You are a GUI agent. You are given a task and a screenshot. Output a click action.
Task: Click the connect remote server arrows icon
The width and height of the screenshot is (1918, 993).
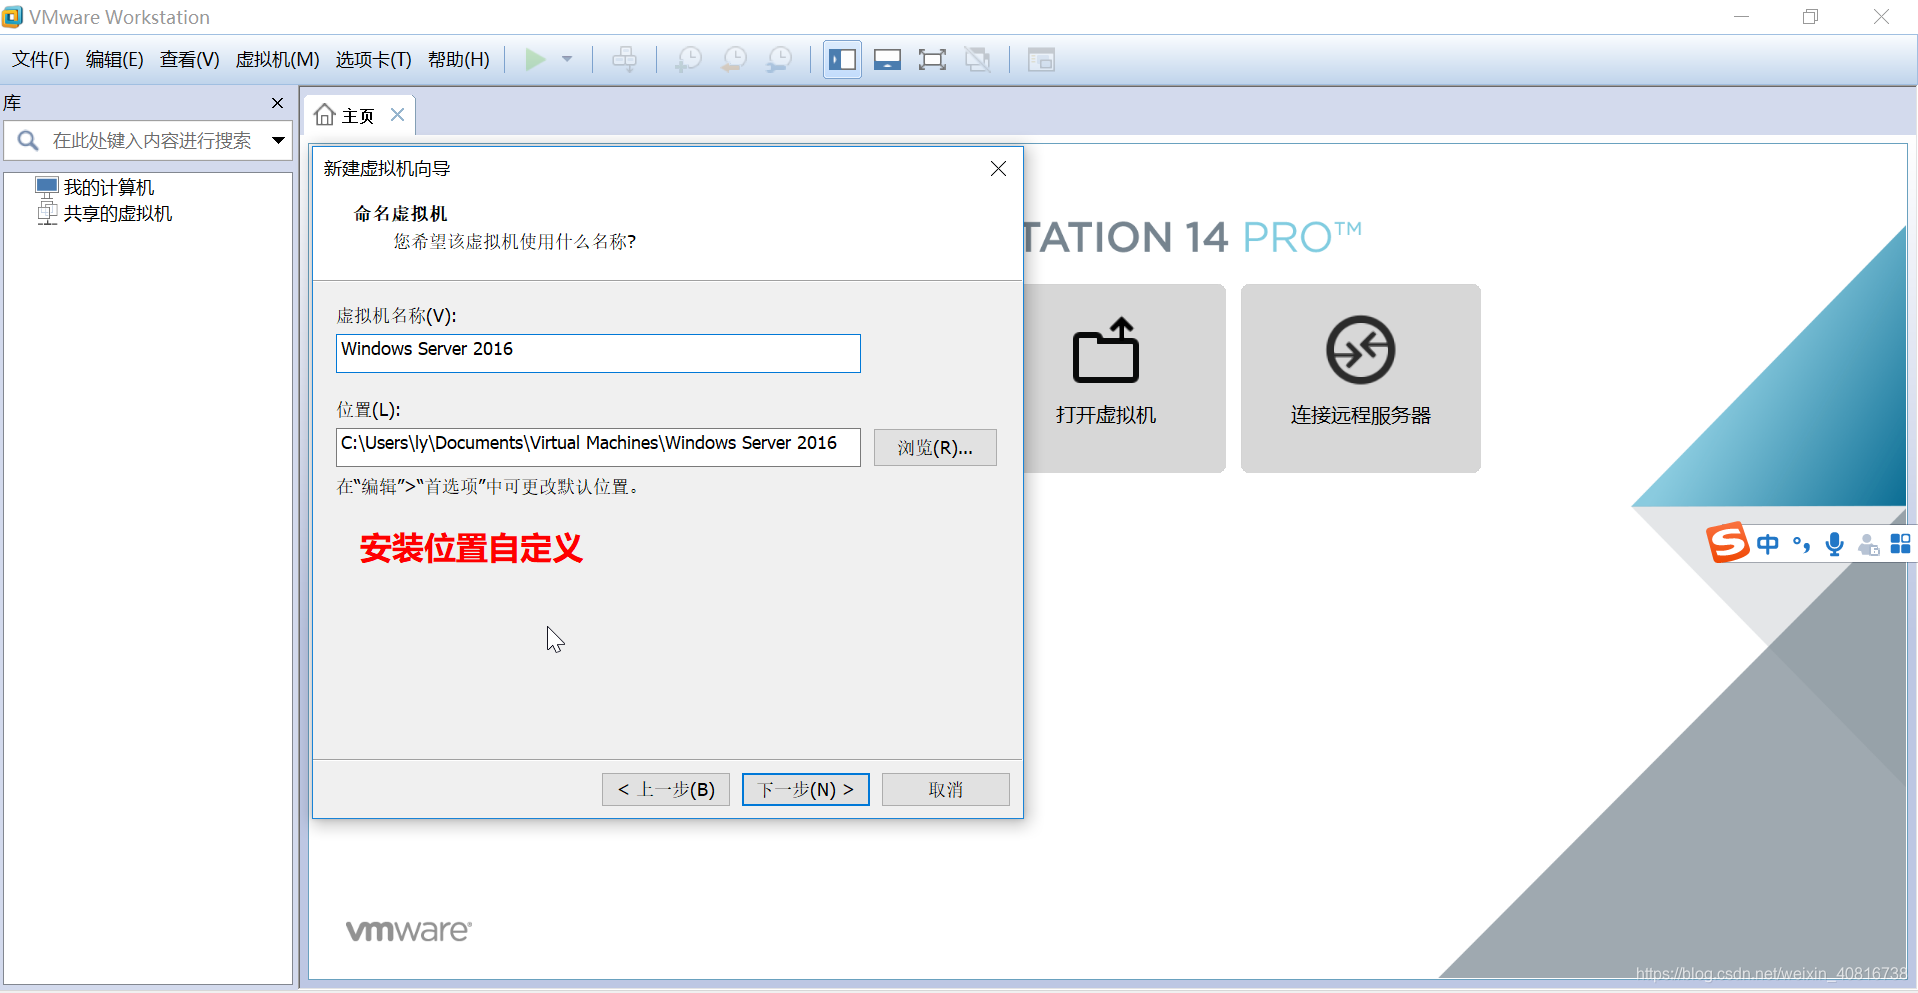(1361, 350)
